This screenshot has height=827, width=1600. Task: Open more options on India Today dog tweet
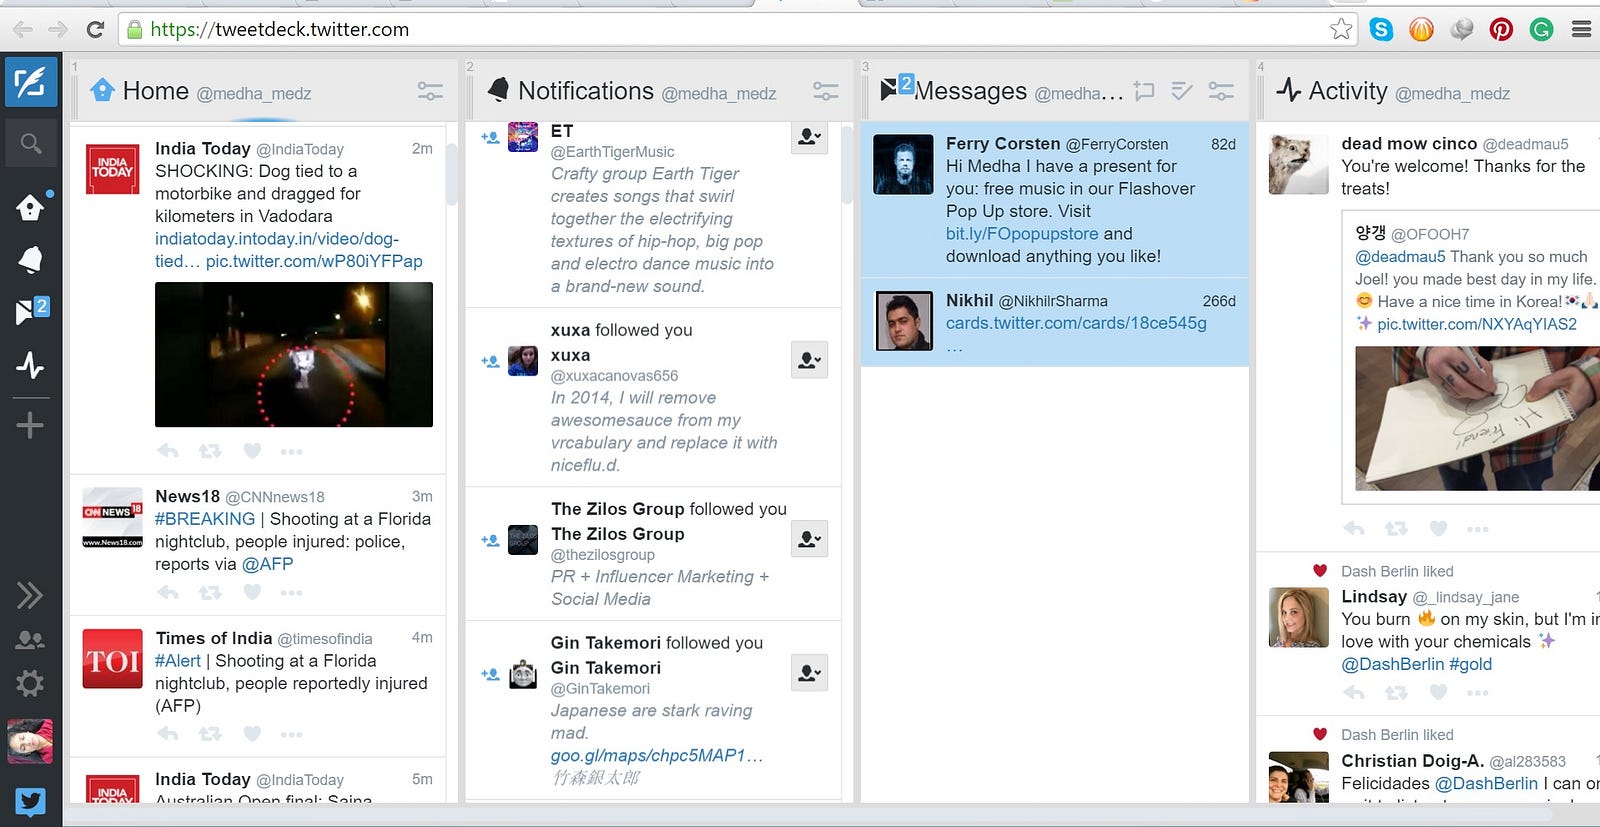coord(291,452)
